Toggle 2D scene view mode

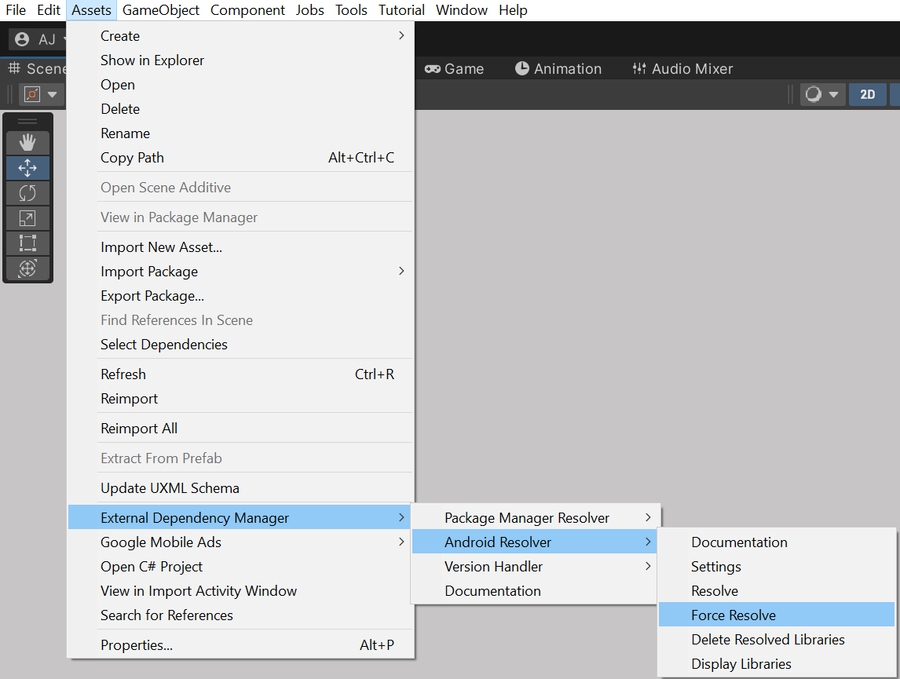(x=867, y=94)
